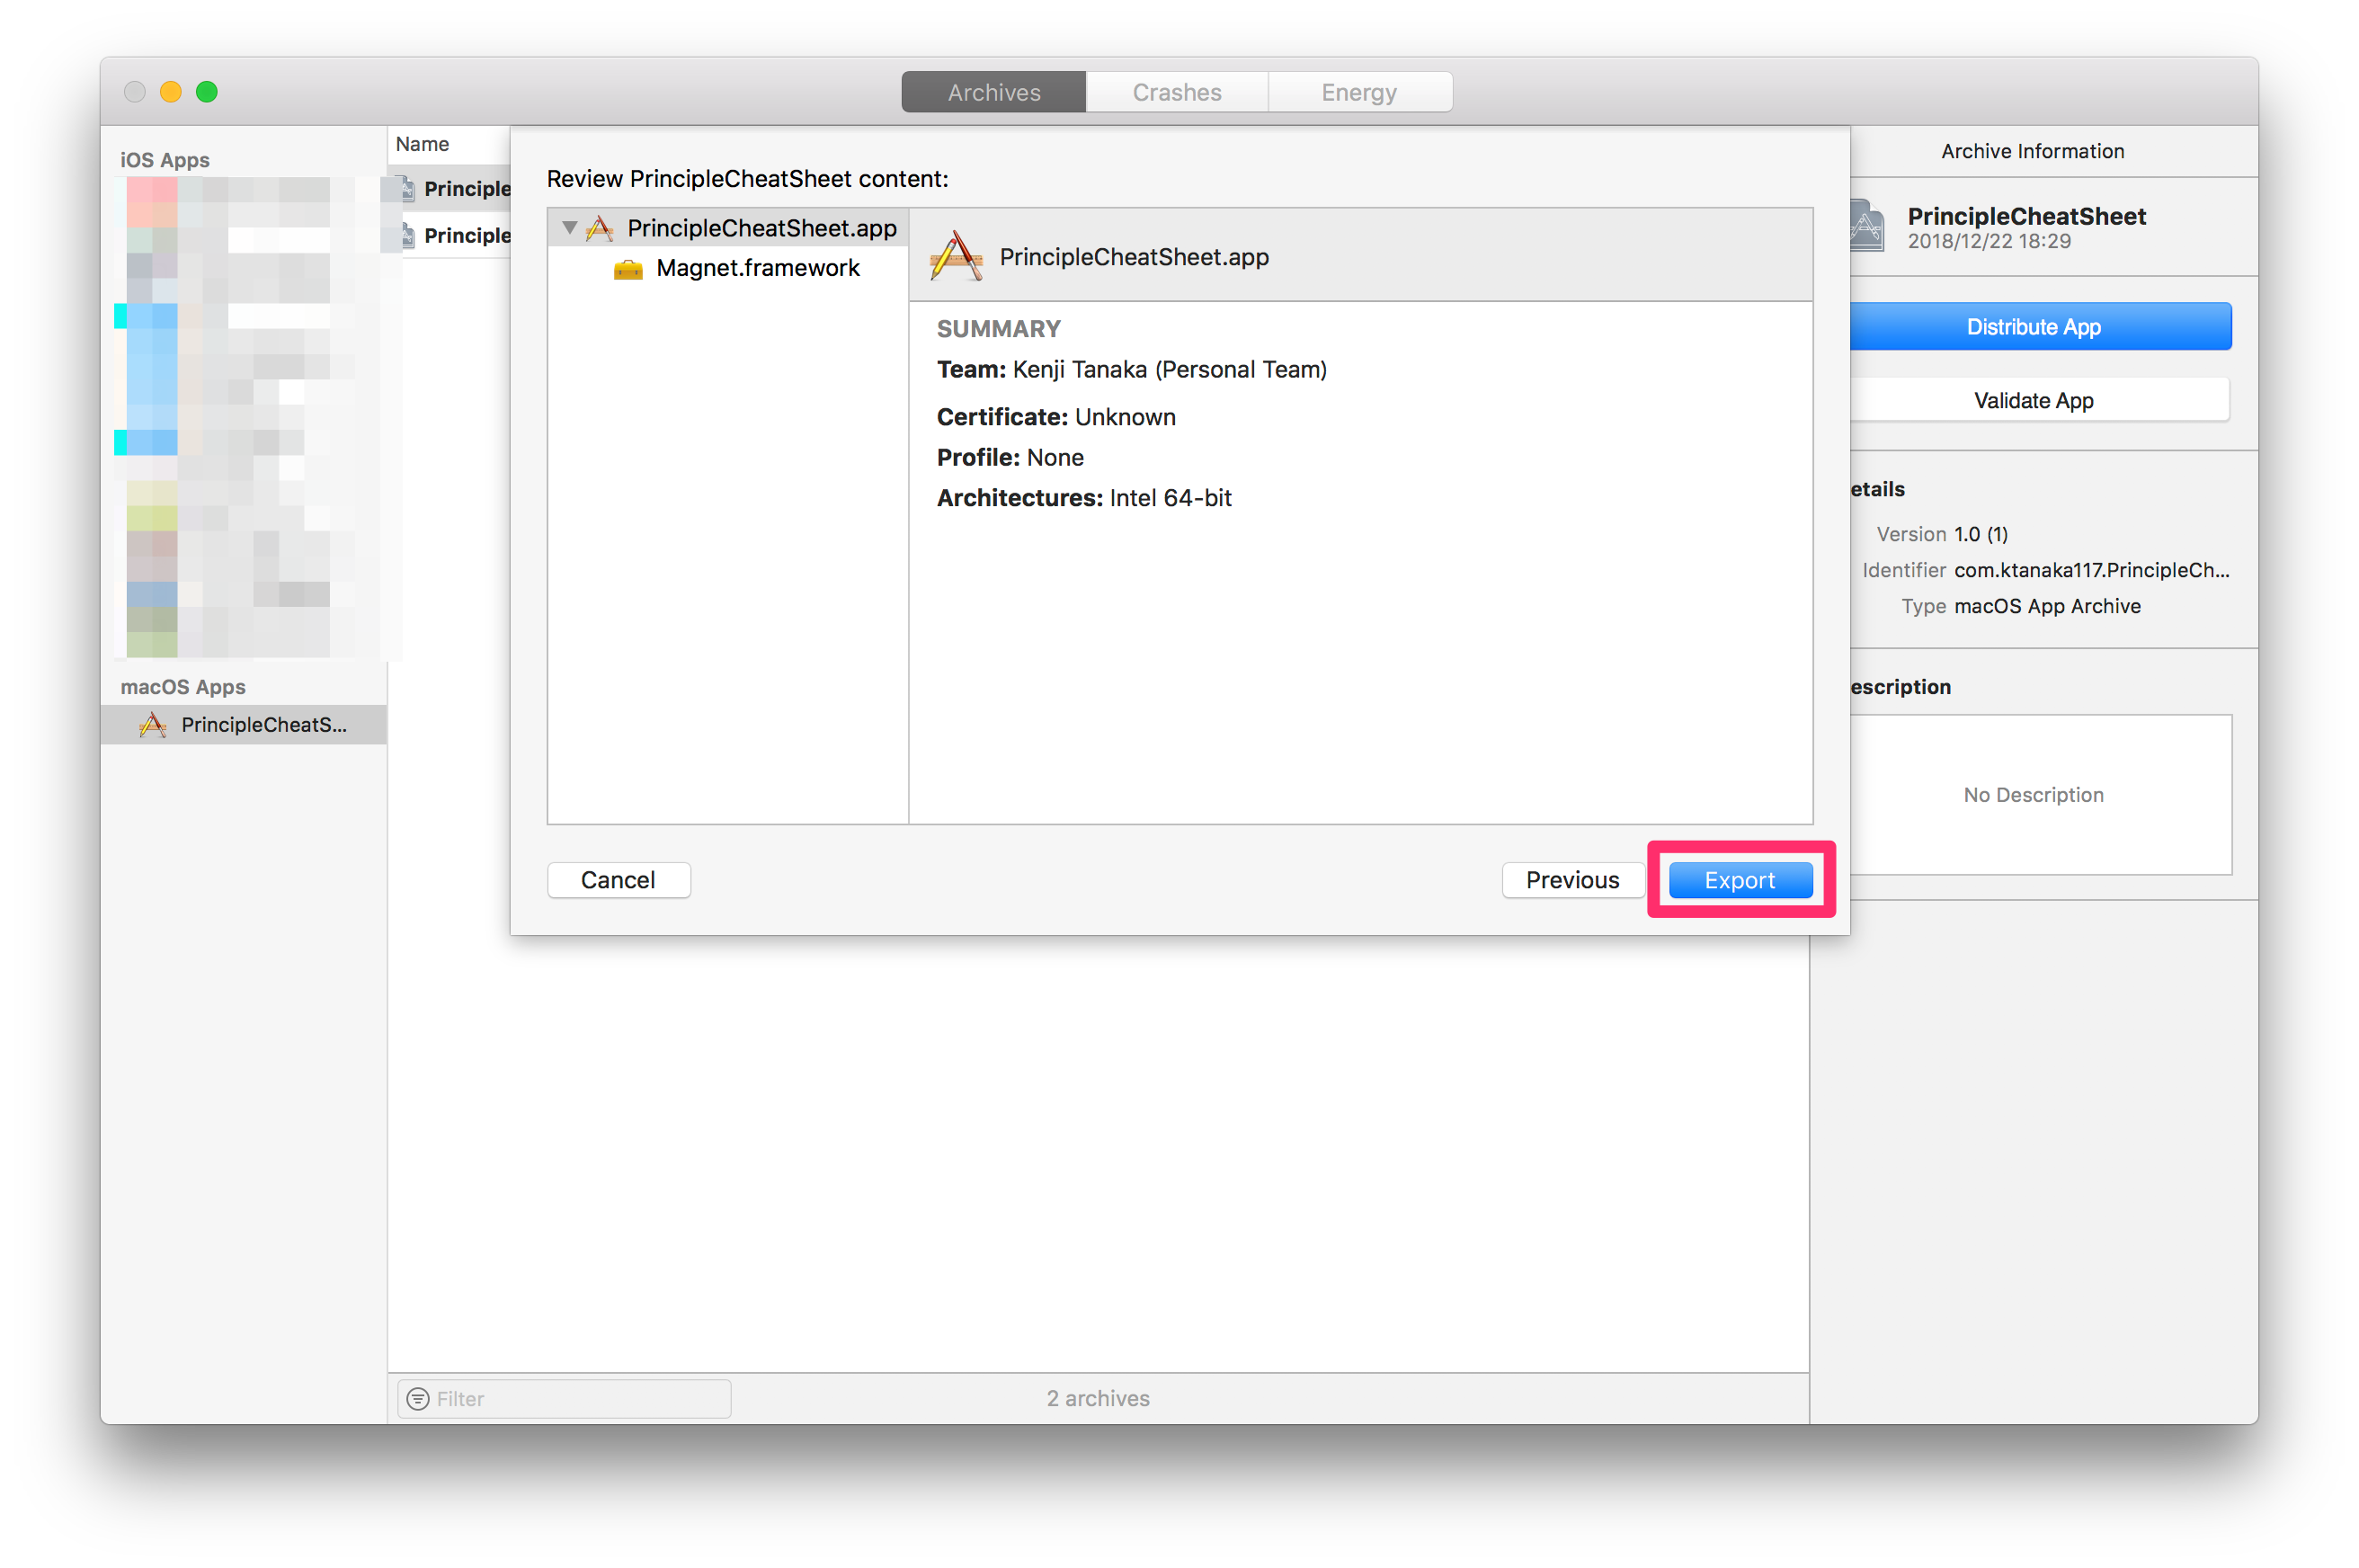This screenshot has height=1568, width=2359.
Task: Open the Energy tab
Action: point(1359,92)
